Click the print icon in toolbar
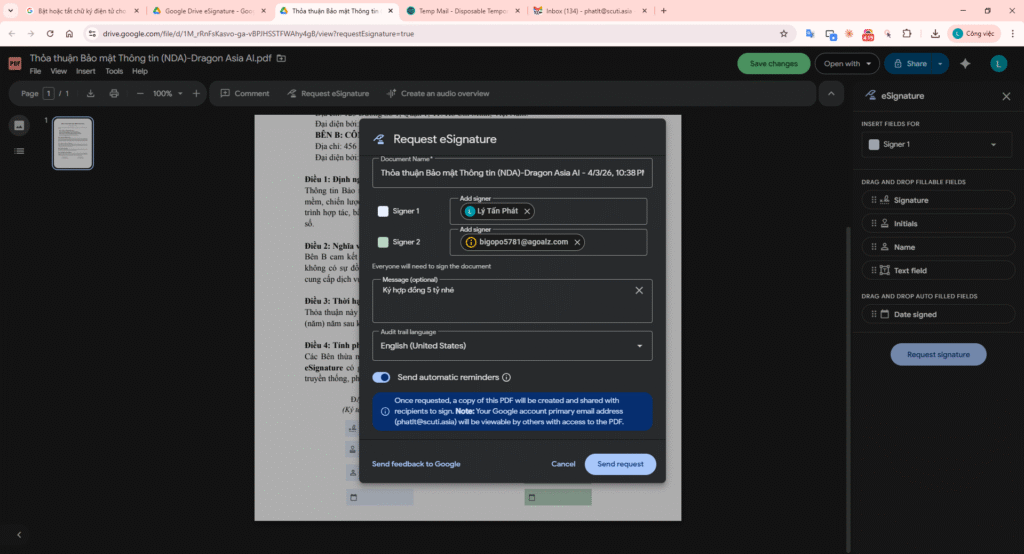 click(x=114, y=93)
